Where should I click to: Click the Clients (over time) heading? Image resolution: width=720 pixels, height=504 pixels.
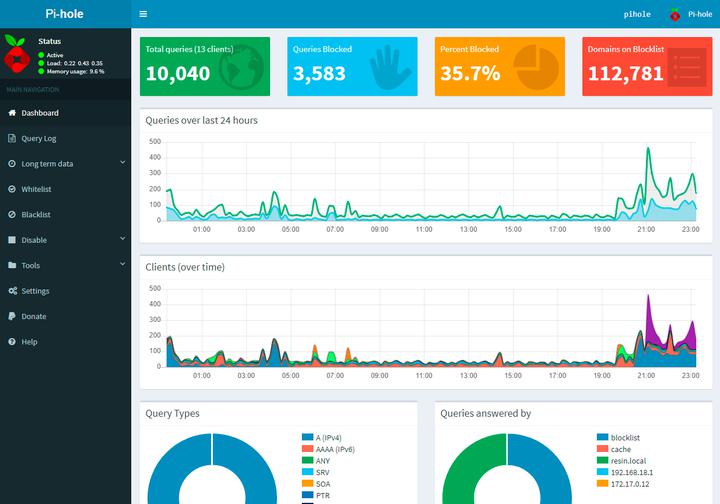[x=185, y=267]
